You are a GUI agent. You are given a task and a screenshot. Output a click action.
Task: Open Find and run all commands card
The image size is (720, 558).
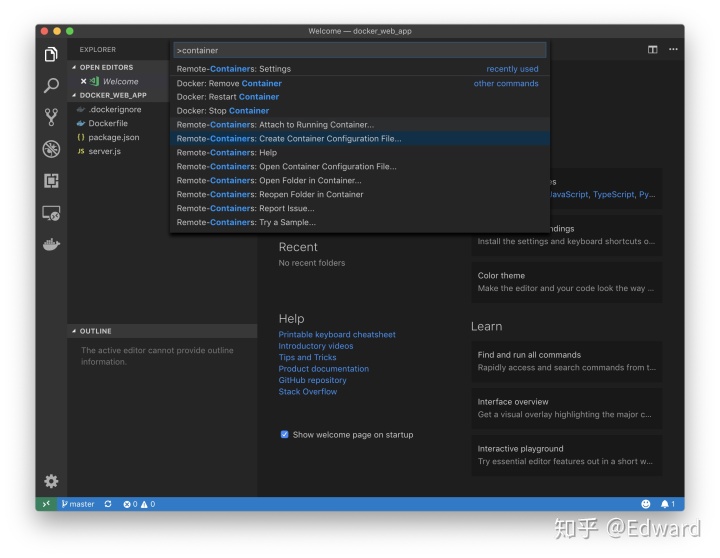click(x=566, y=361)
